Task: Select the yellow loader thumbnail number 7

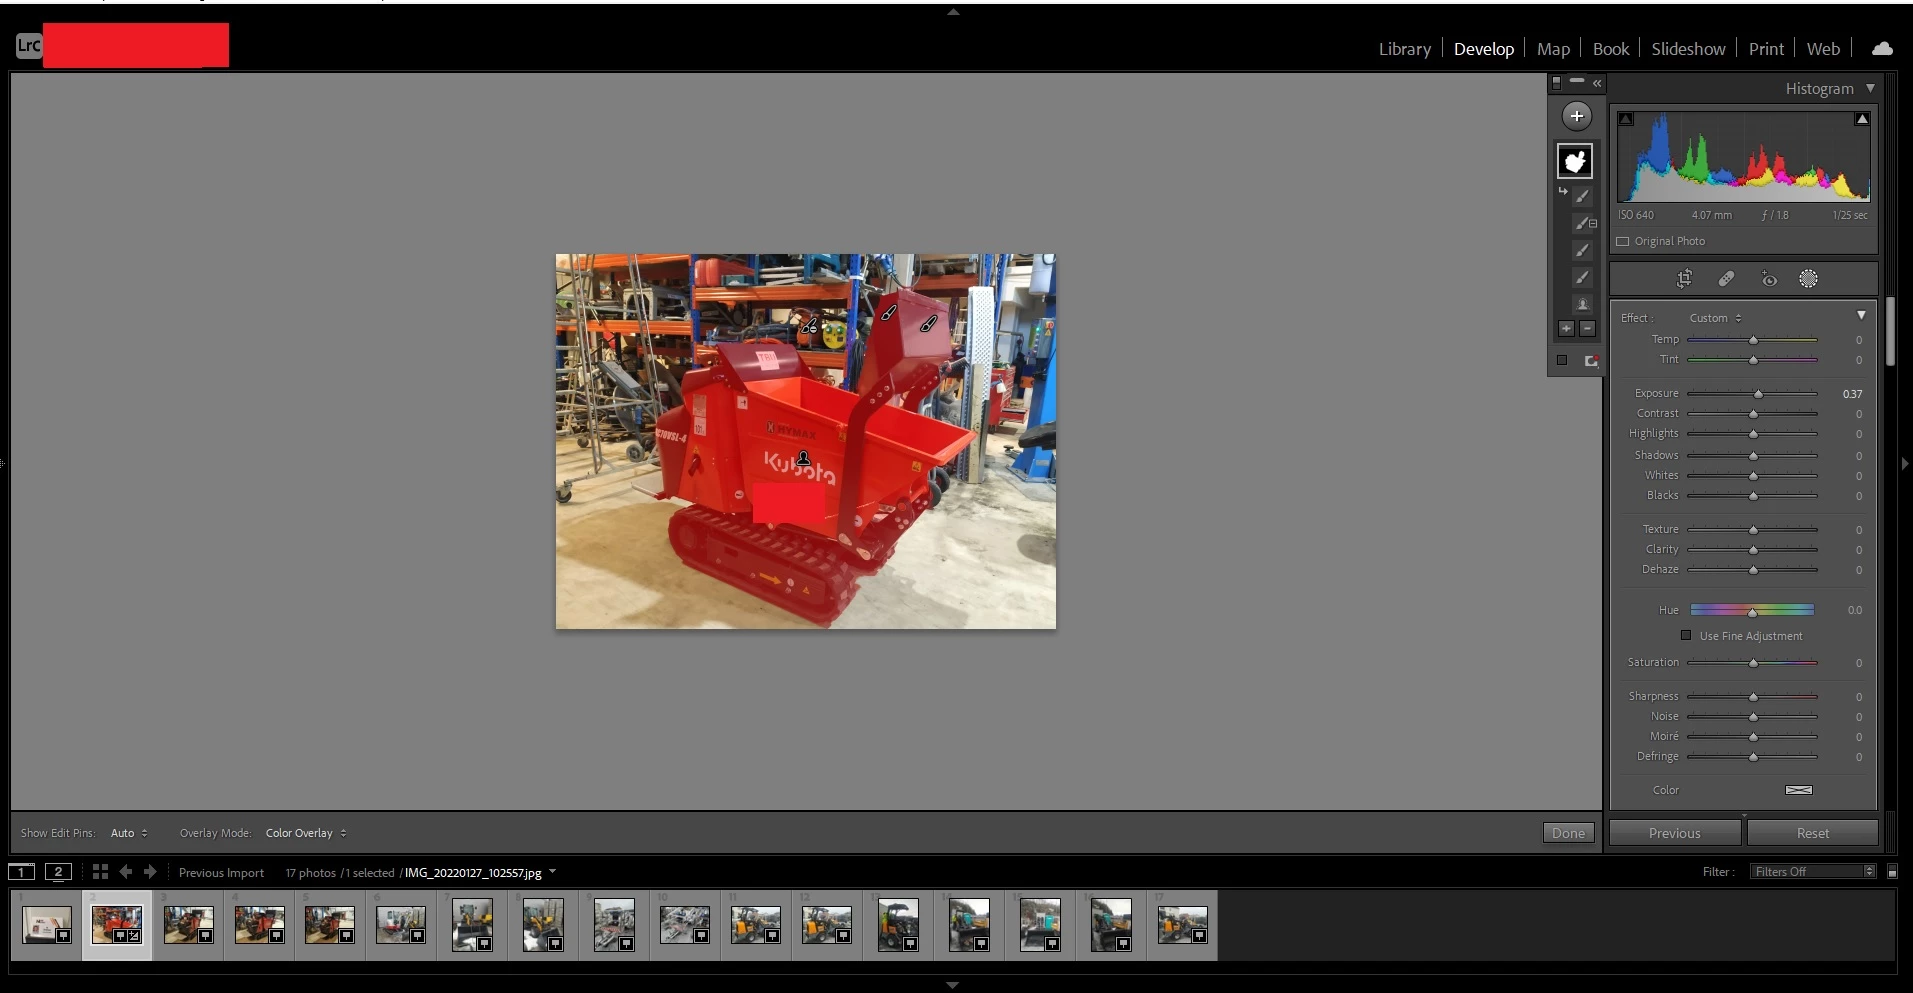Action: [472, 925]
